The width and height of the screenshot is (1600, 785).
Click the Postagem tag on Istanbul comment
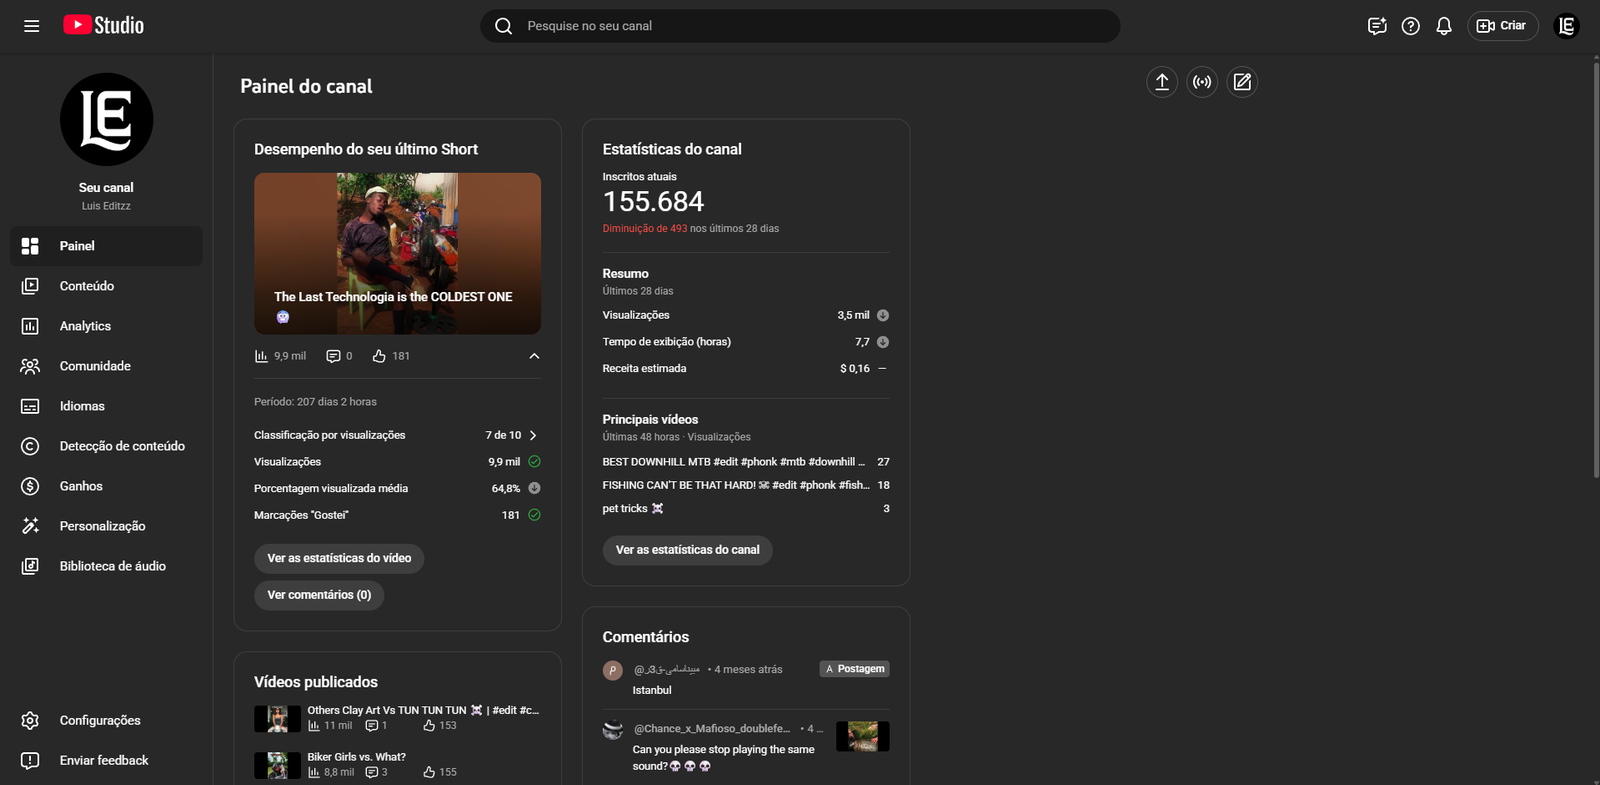click(x=855, y=669)
